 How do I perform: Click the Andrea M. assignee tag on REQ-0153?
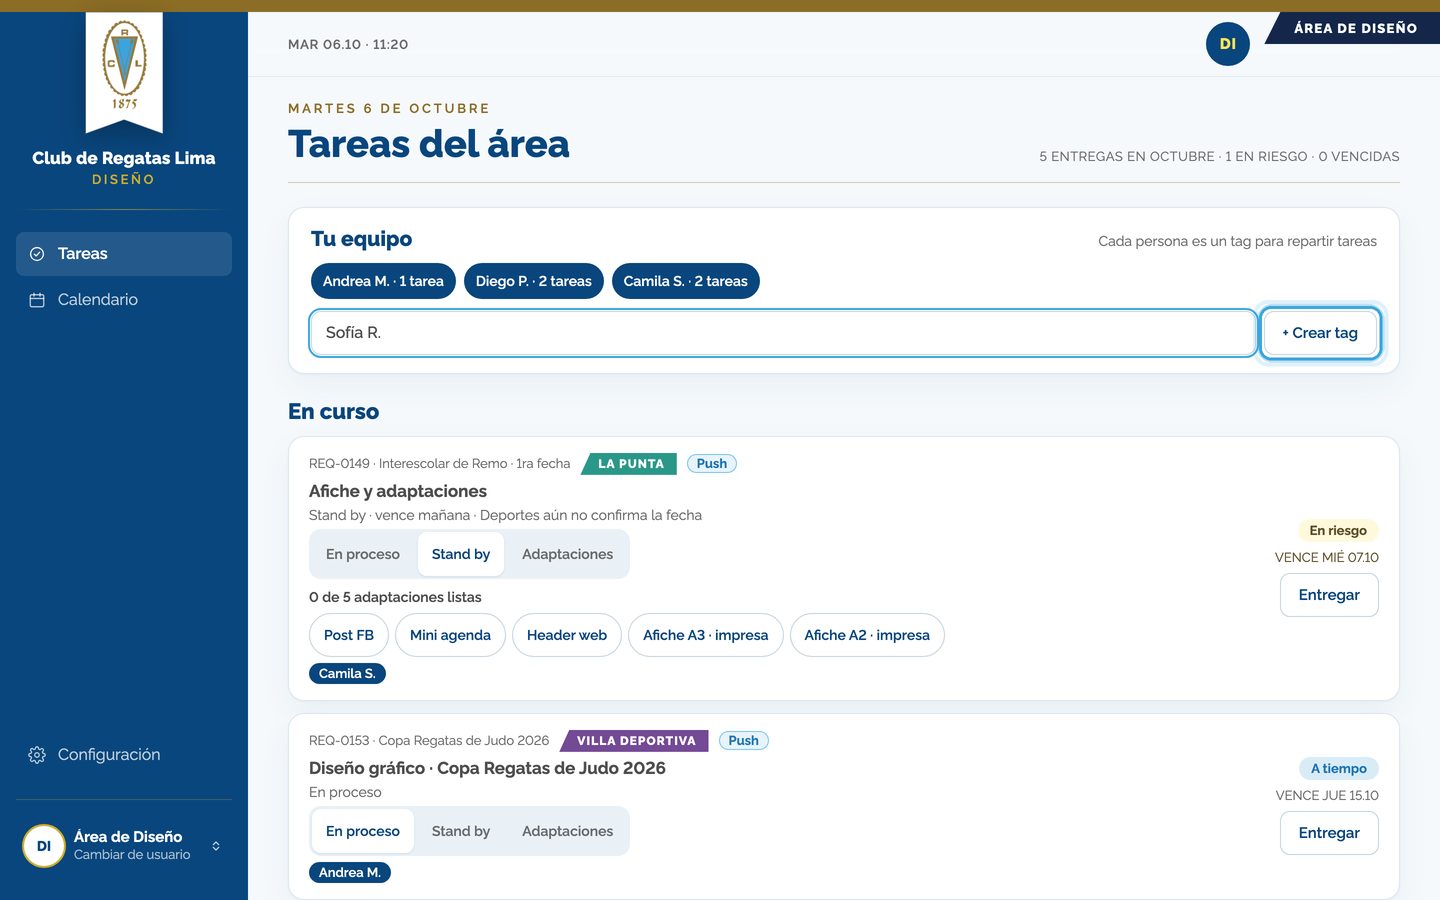pos(350,873)
